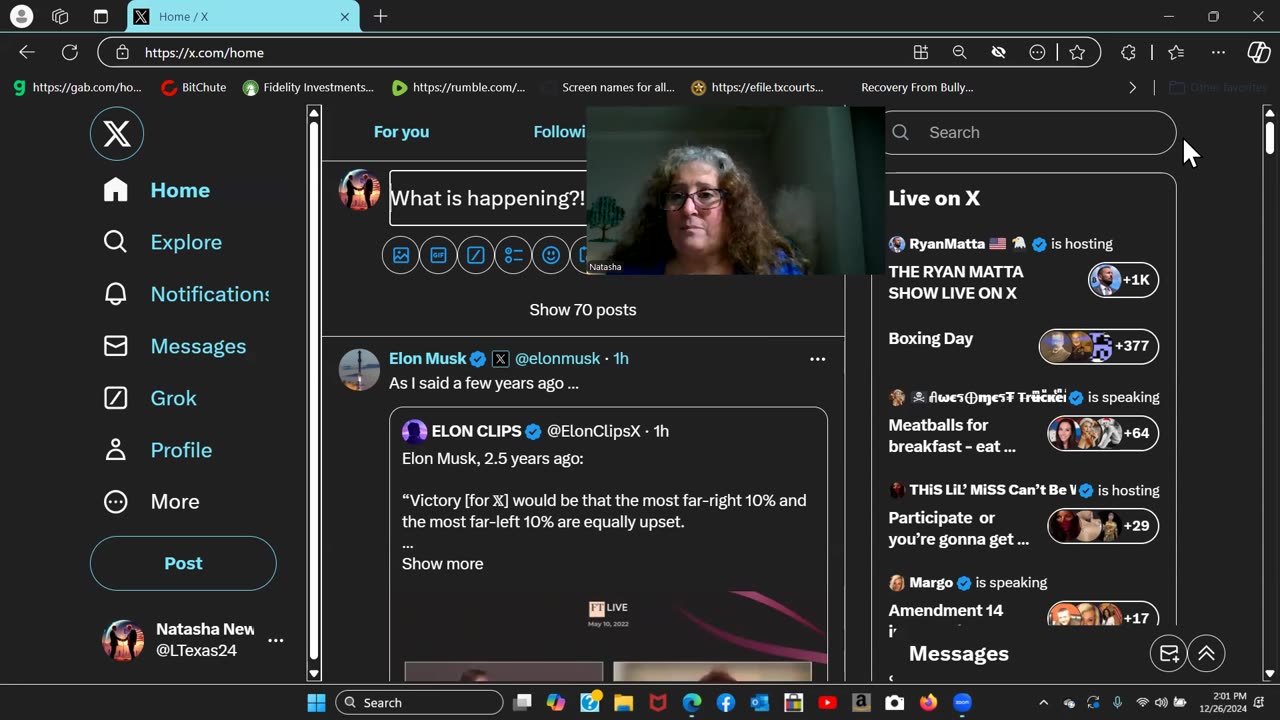Open Notifications in the sidebar
Viewport: 1280px width, 720px height.
(x=186, y=294)
